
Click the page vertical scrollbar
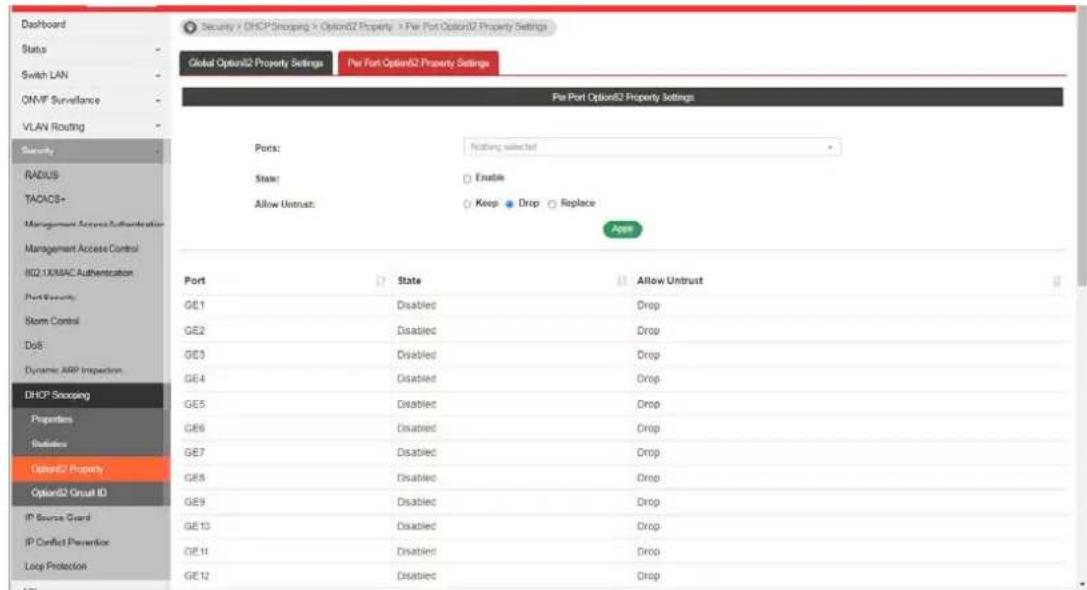pyautogui.click(x=1082, y=149)
